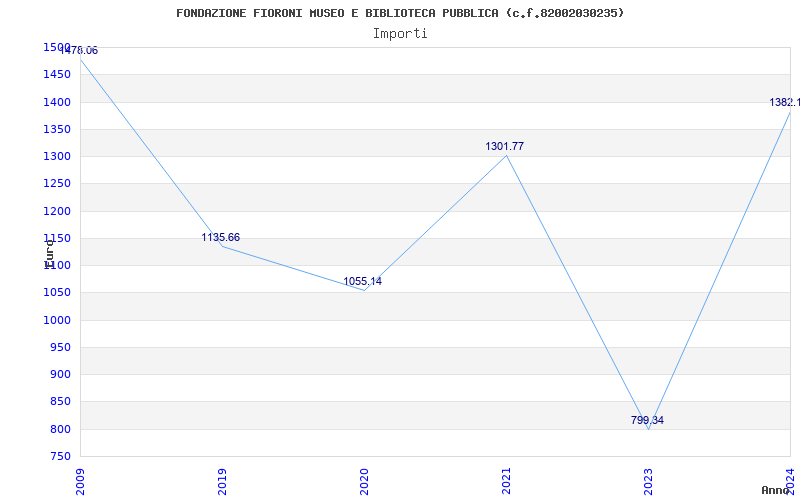800x500 pixels.
Task: Select the Importi subtitle
Action: click(x=400, y=34)
